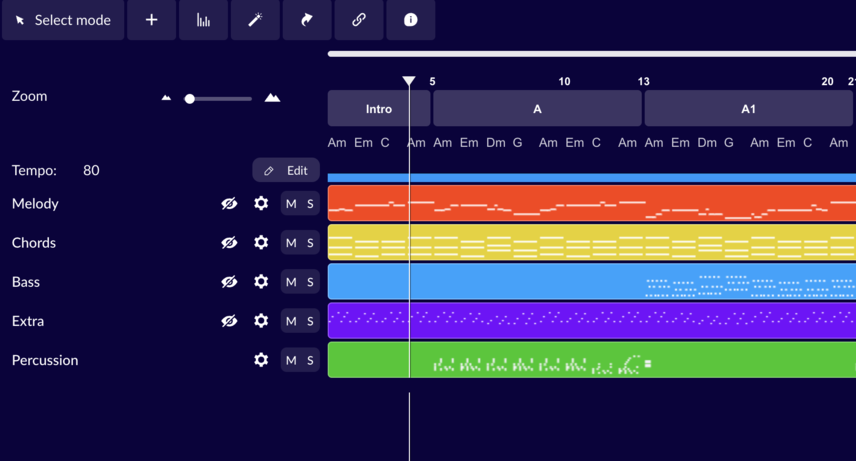Screen dimensions: 856x461
Task: Open the Select mode dropdown
Action: point(63,20)
